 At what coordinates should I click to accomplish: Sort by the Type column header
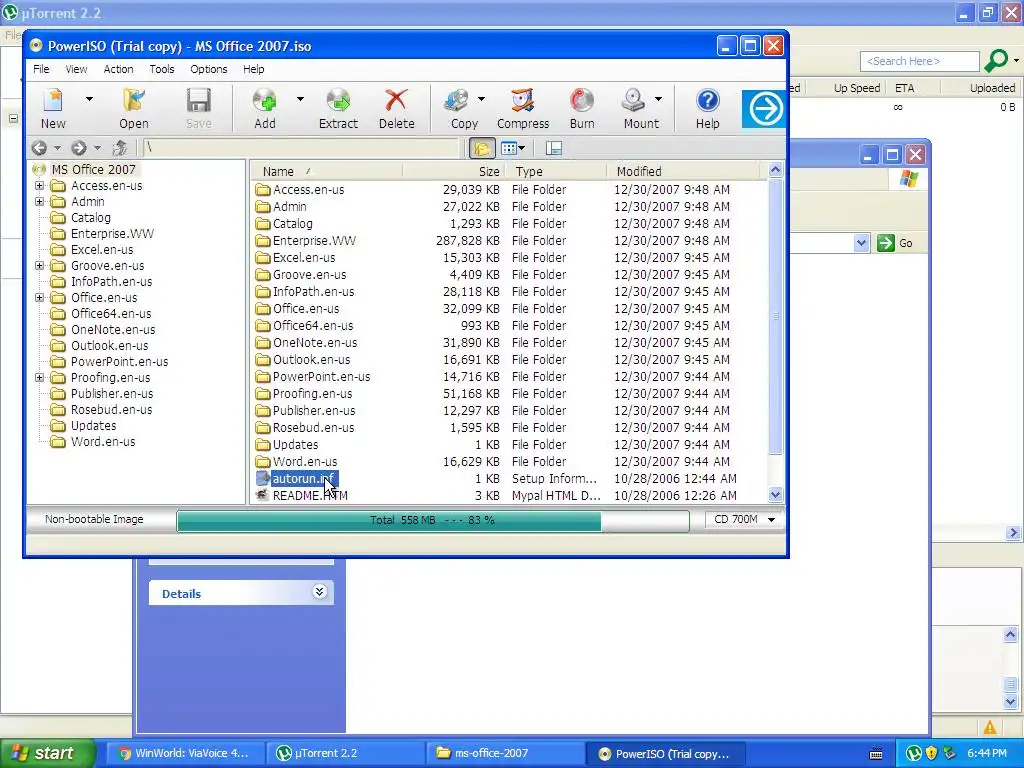coord(556,171)
